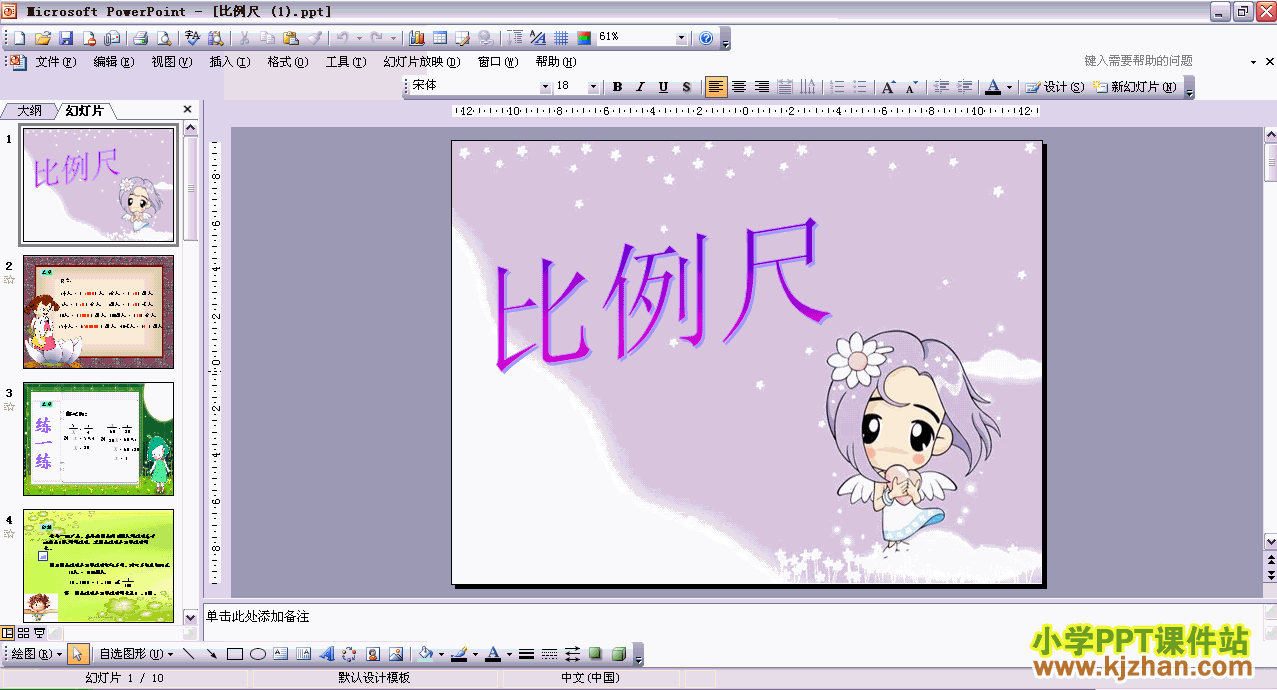Insert a diagram or organization chart
The width and height of the screenshot is (1277, 690).
tap(349, 654)
